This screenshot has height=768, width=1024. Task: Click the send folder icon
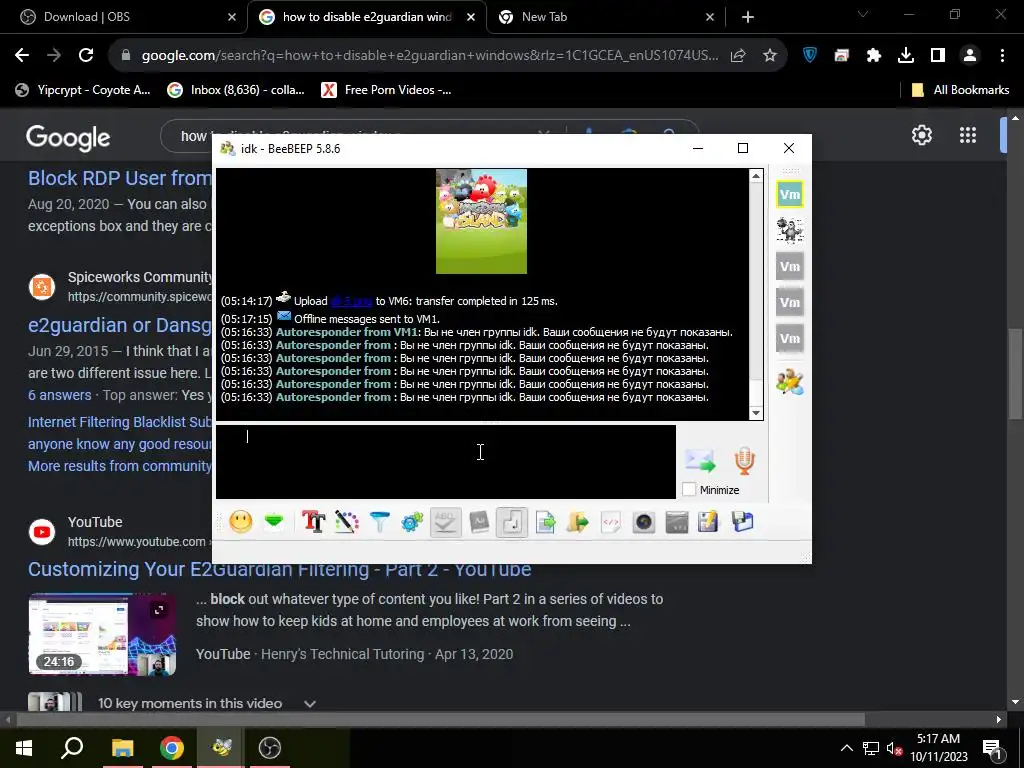click(x=578, y=522)
